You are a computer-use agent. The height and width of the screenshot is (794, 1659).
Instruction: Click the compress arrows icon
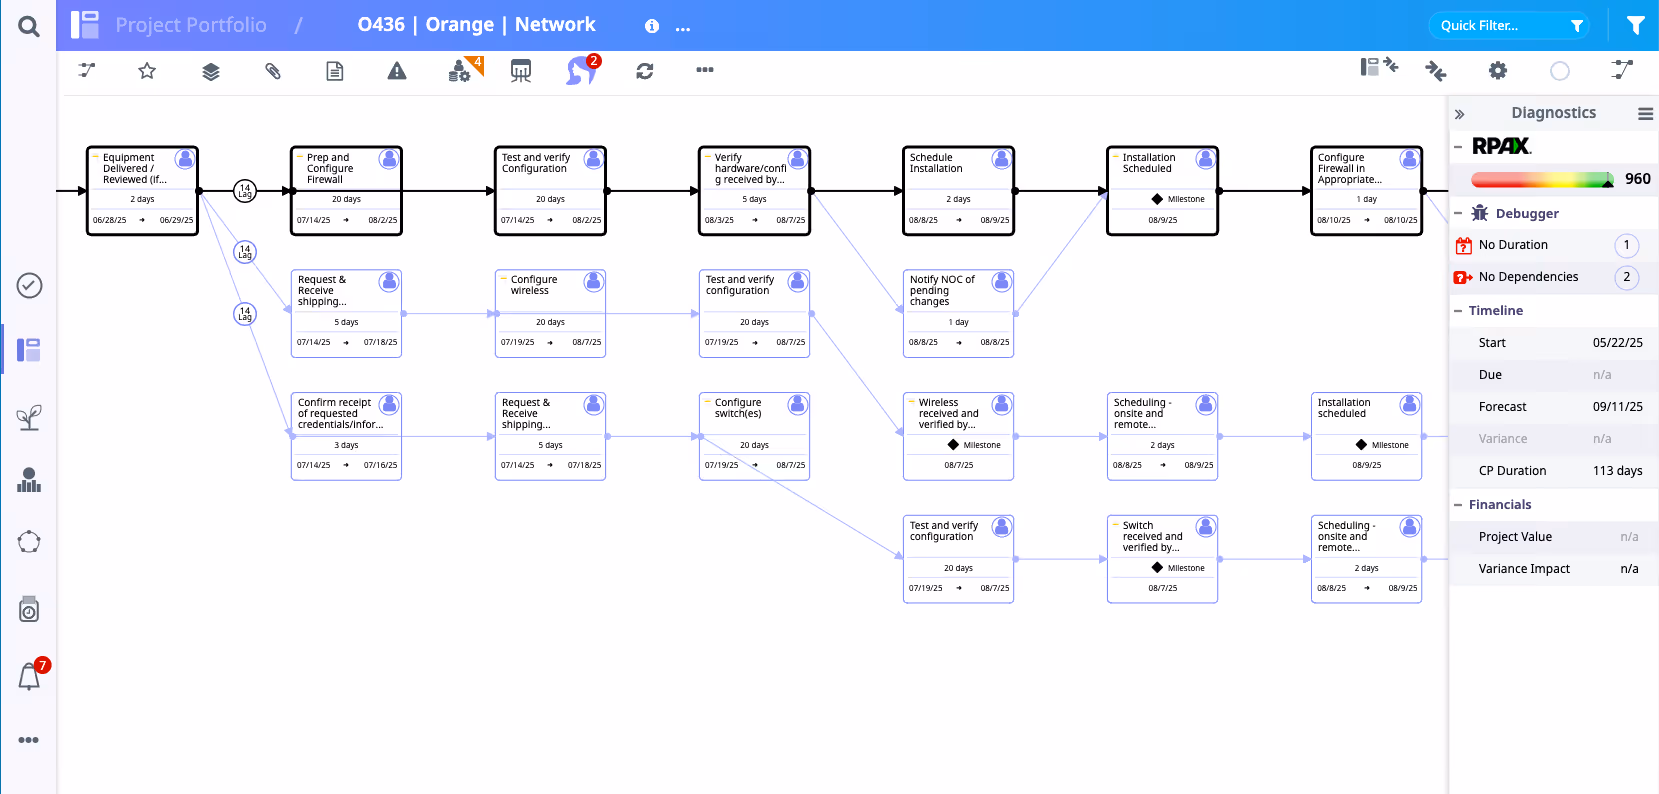1436,71
